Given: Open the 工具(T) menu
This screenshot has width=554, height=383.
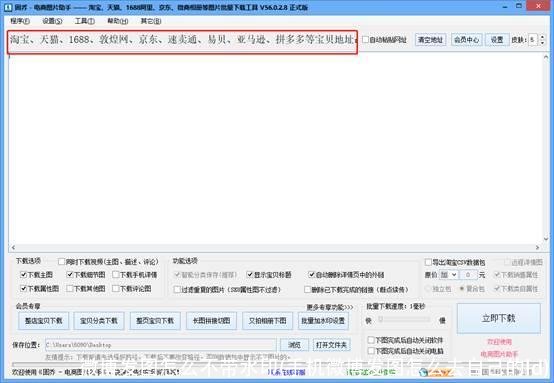Looking at the screenshot, I should (85, 21).
